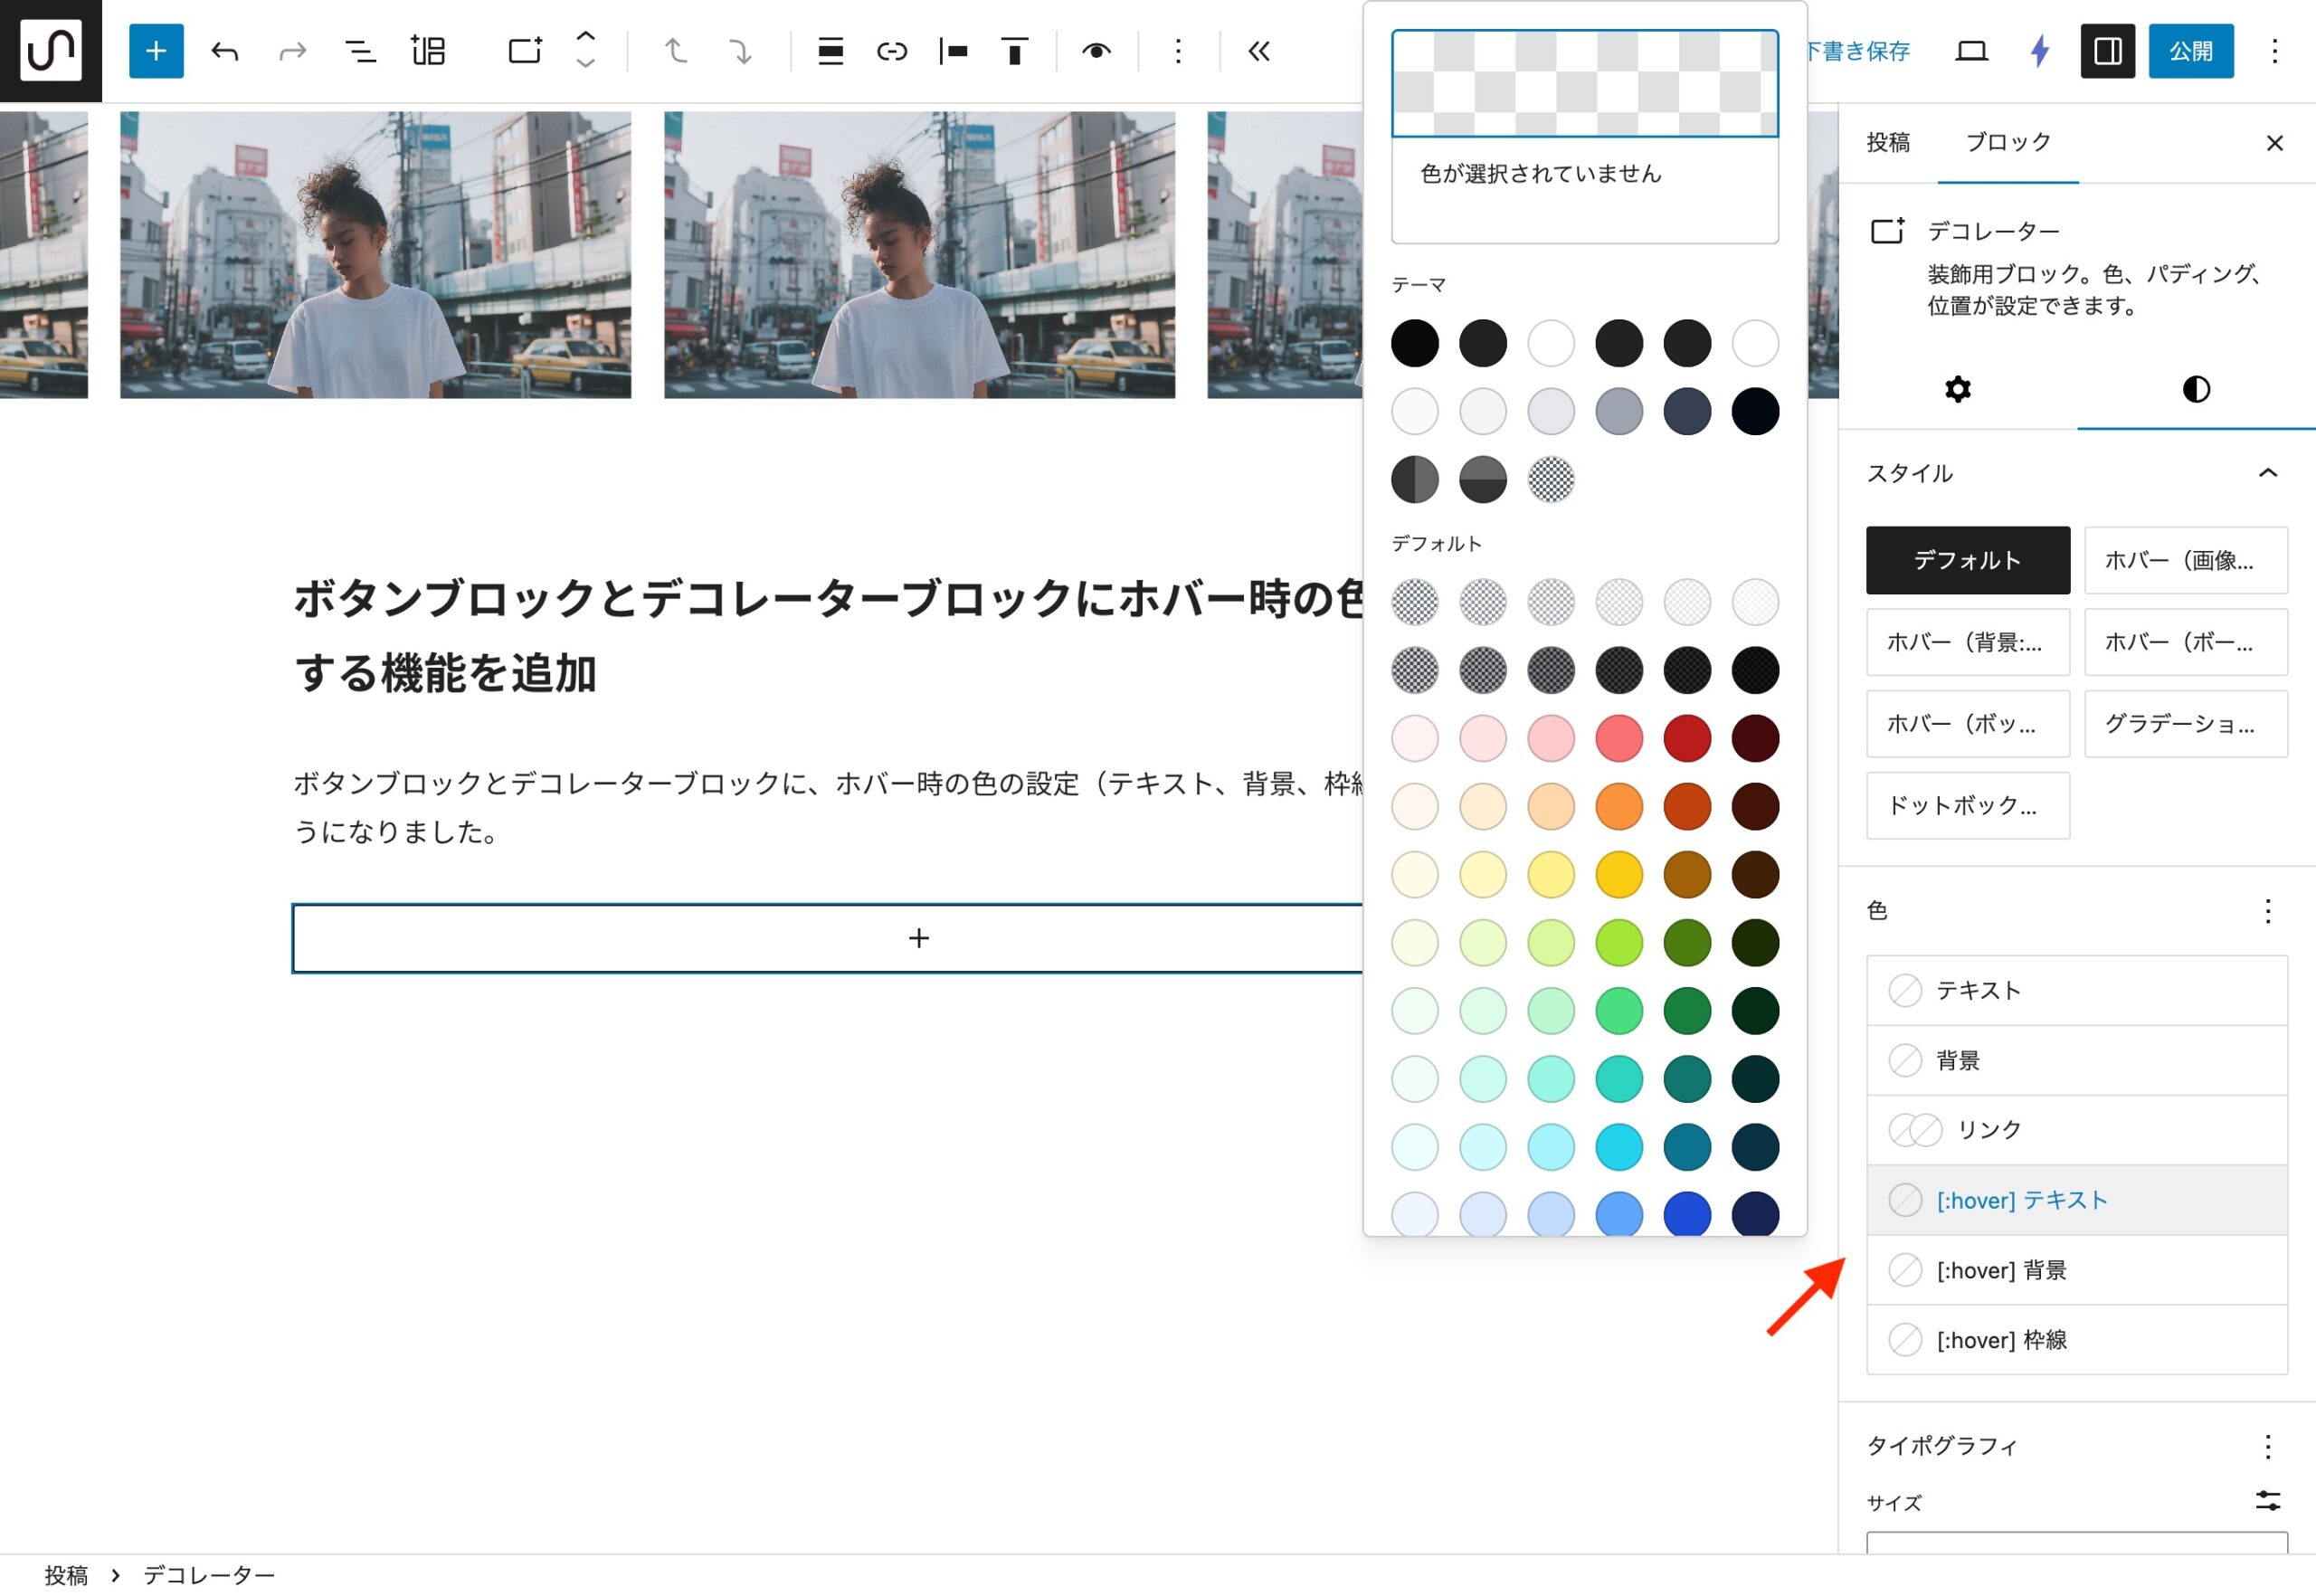Open the 色 panel options menu
Image resolution: width=2316 pixels, height=1596 pixels.
2267,911
